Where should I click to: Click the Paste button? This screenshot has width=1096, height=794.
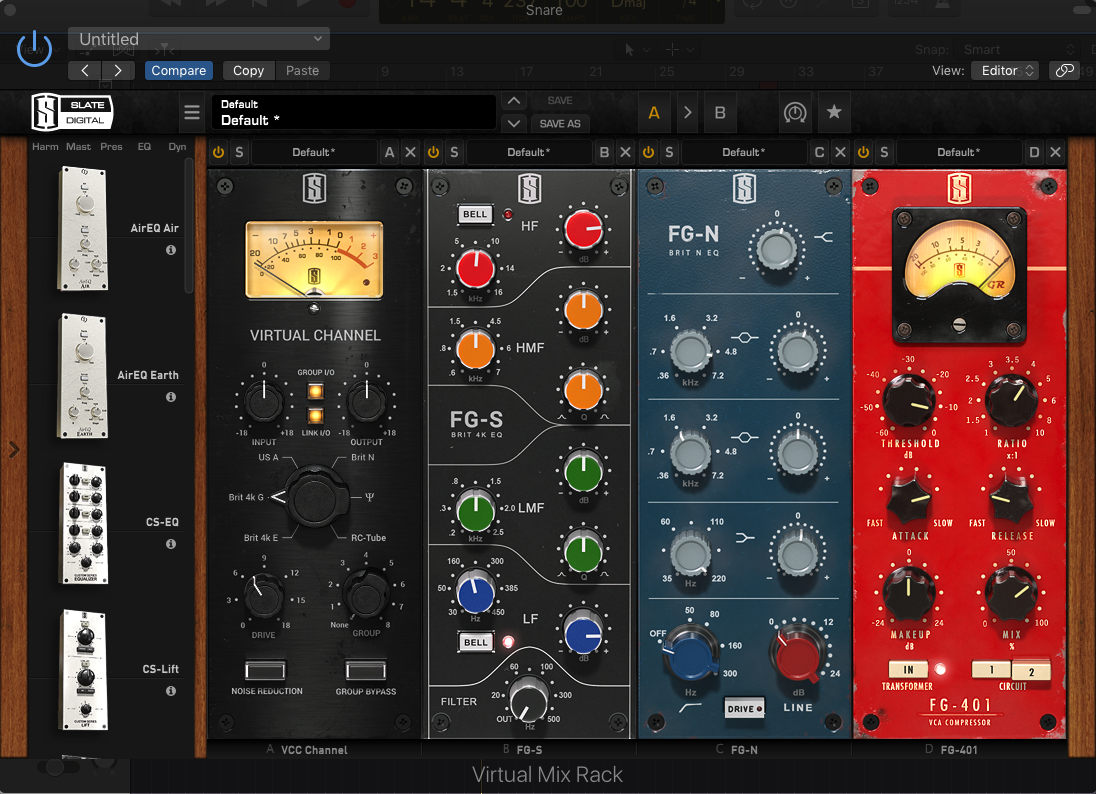(x=302, y=71)
